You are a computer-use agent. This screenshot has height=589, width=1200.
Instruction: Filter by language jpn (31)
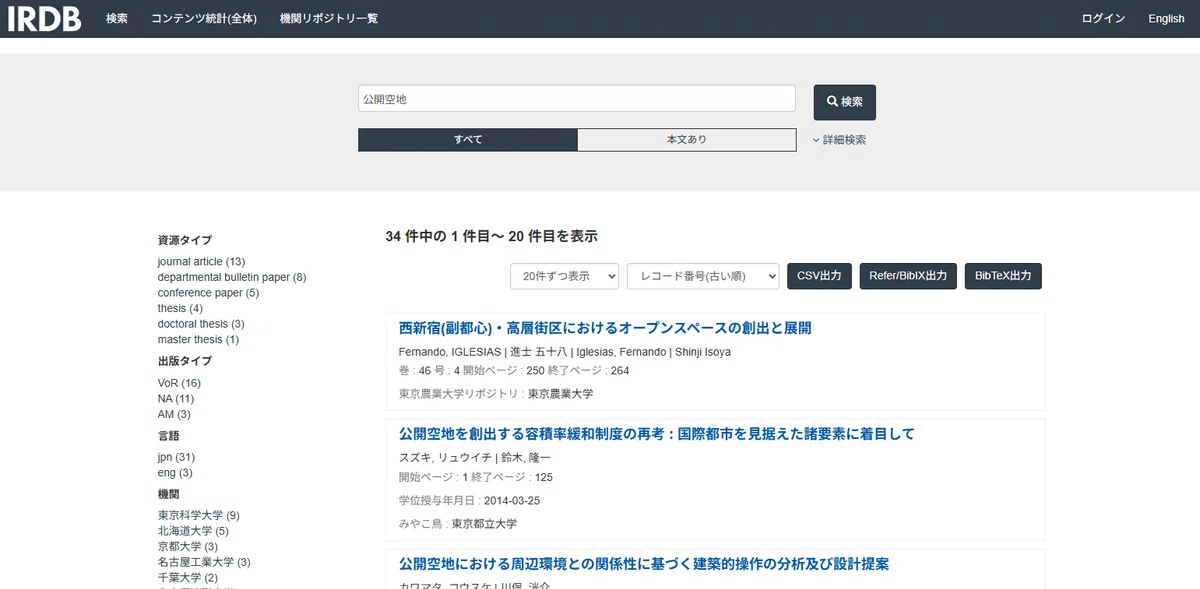pos(176,457)
